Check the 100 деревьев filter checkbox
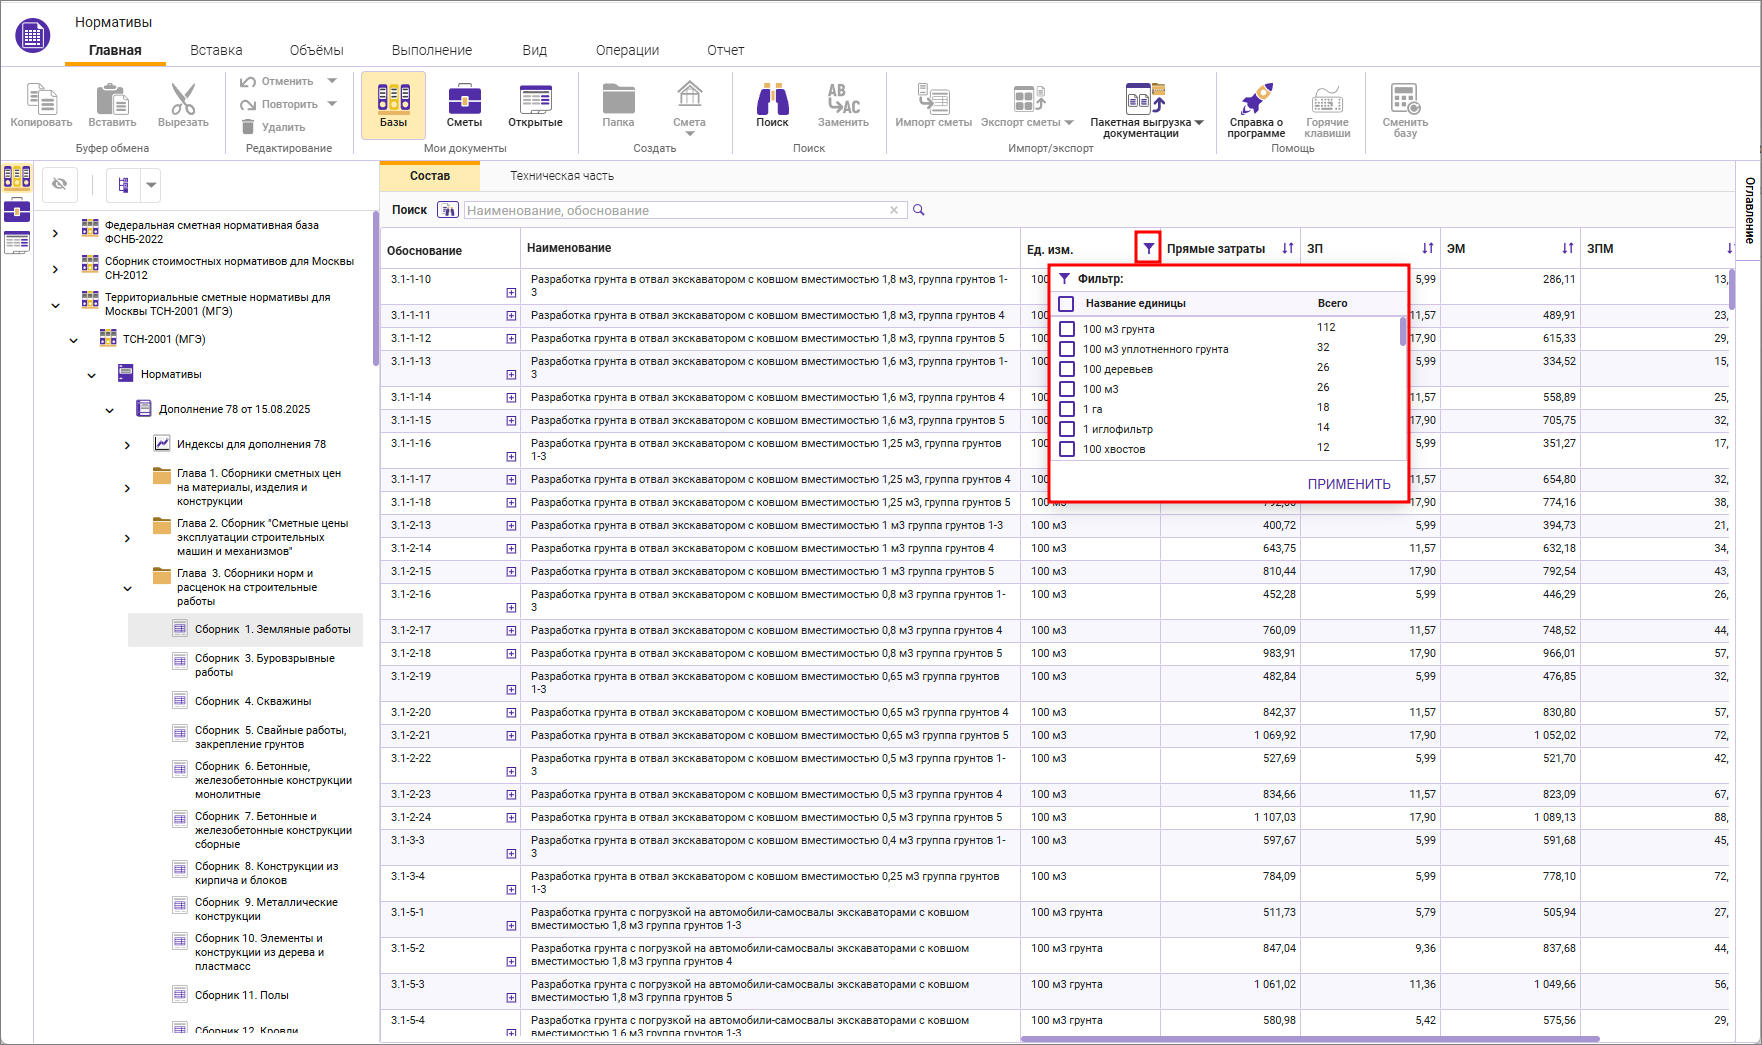1762x1045 pixels. [x=1067, y=369]
